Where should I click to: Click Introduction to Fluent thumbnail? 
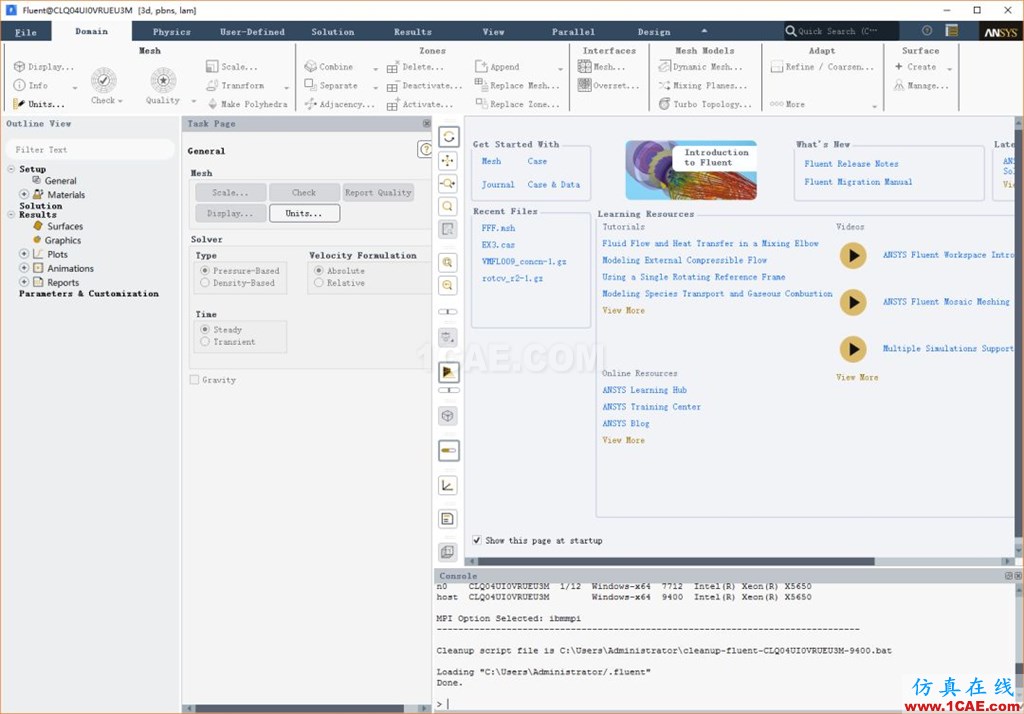tap(691, 170)
